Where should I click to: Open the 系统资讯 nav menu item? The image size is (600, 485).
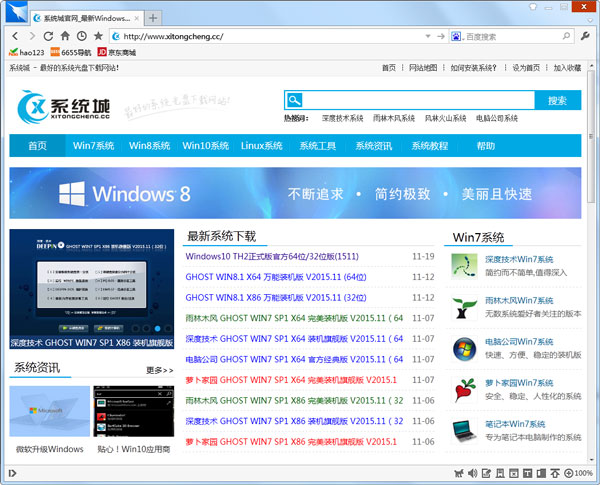pyautogui.click(x=373, y=145)
